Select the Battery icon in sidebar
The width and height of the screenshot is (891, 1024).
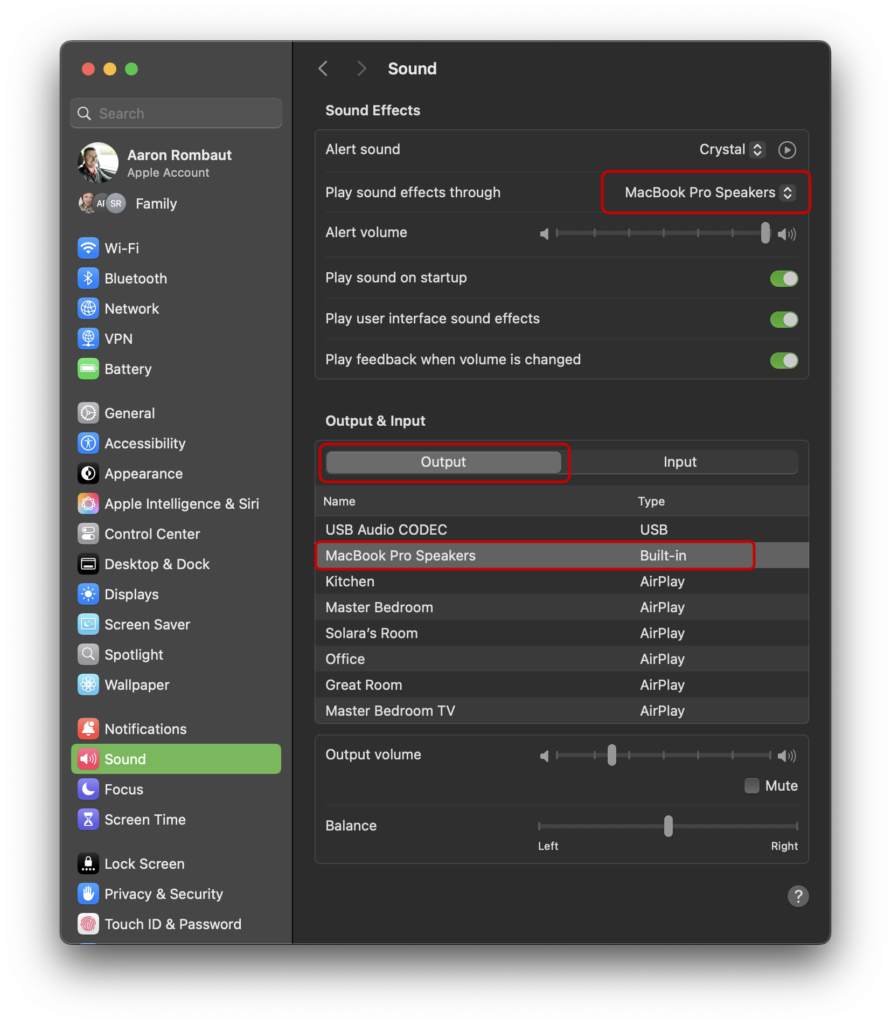[x=88, y=369]
